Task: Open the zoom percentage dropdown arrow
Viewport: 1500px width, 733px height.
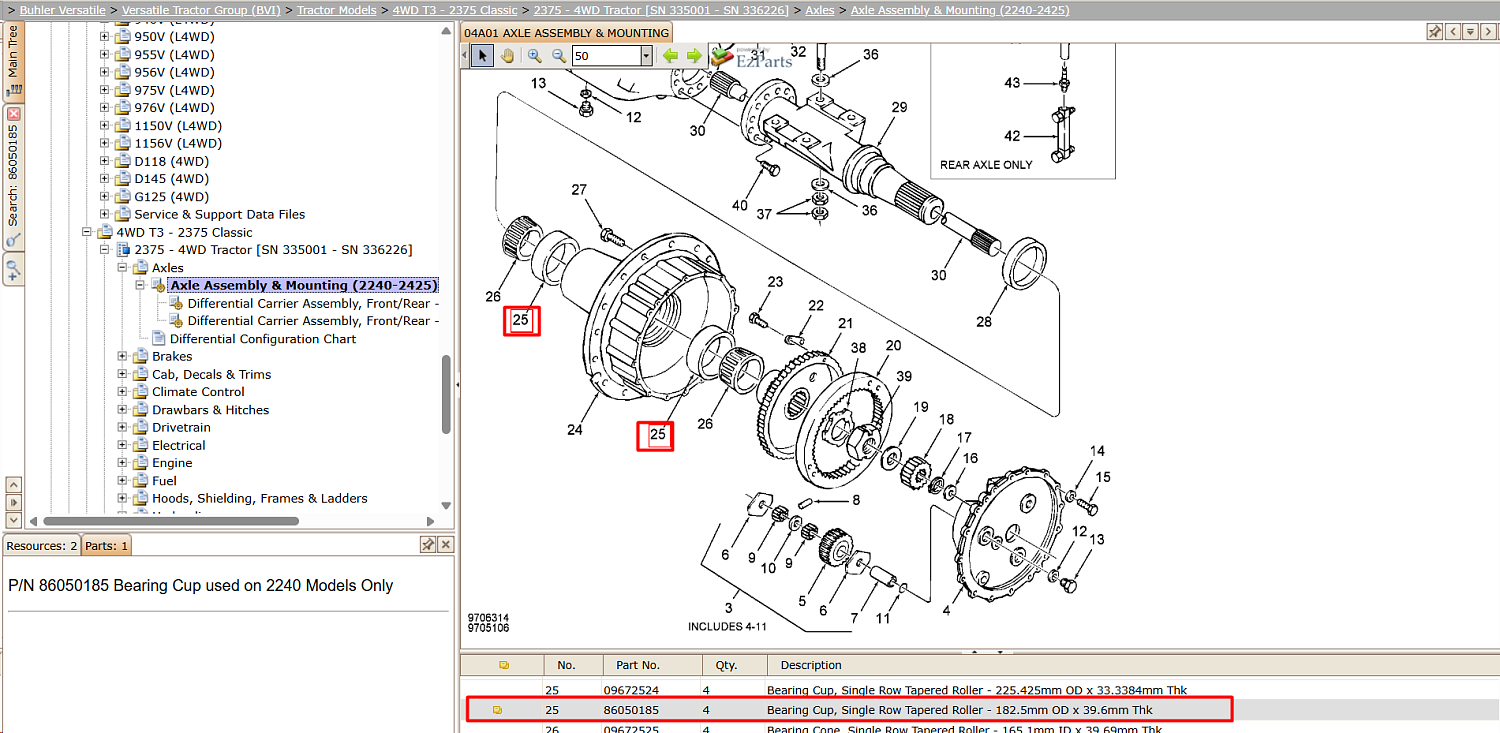Action: pyautogui.click(x=647, y=57)
